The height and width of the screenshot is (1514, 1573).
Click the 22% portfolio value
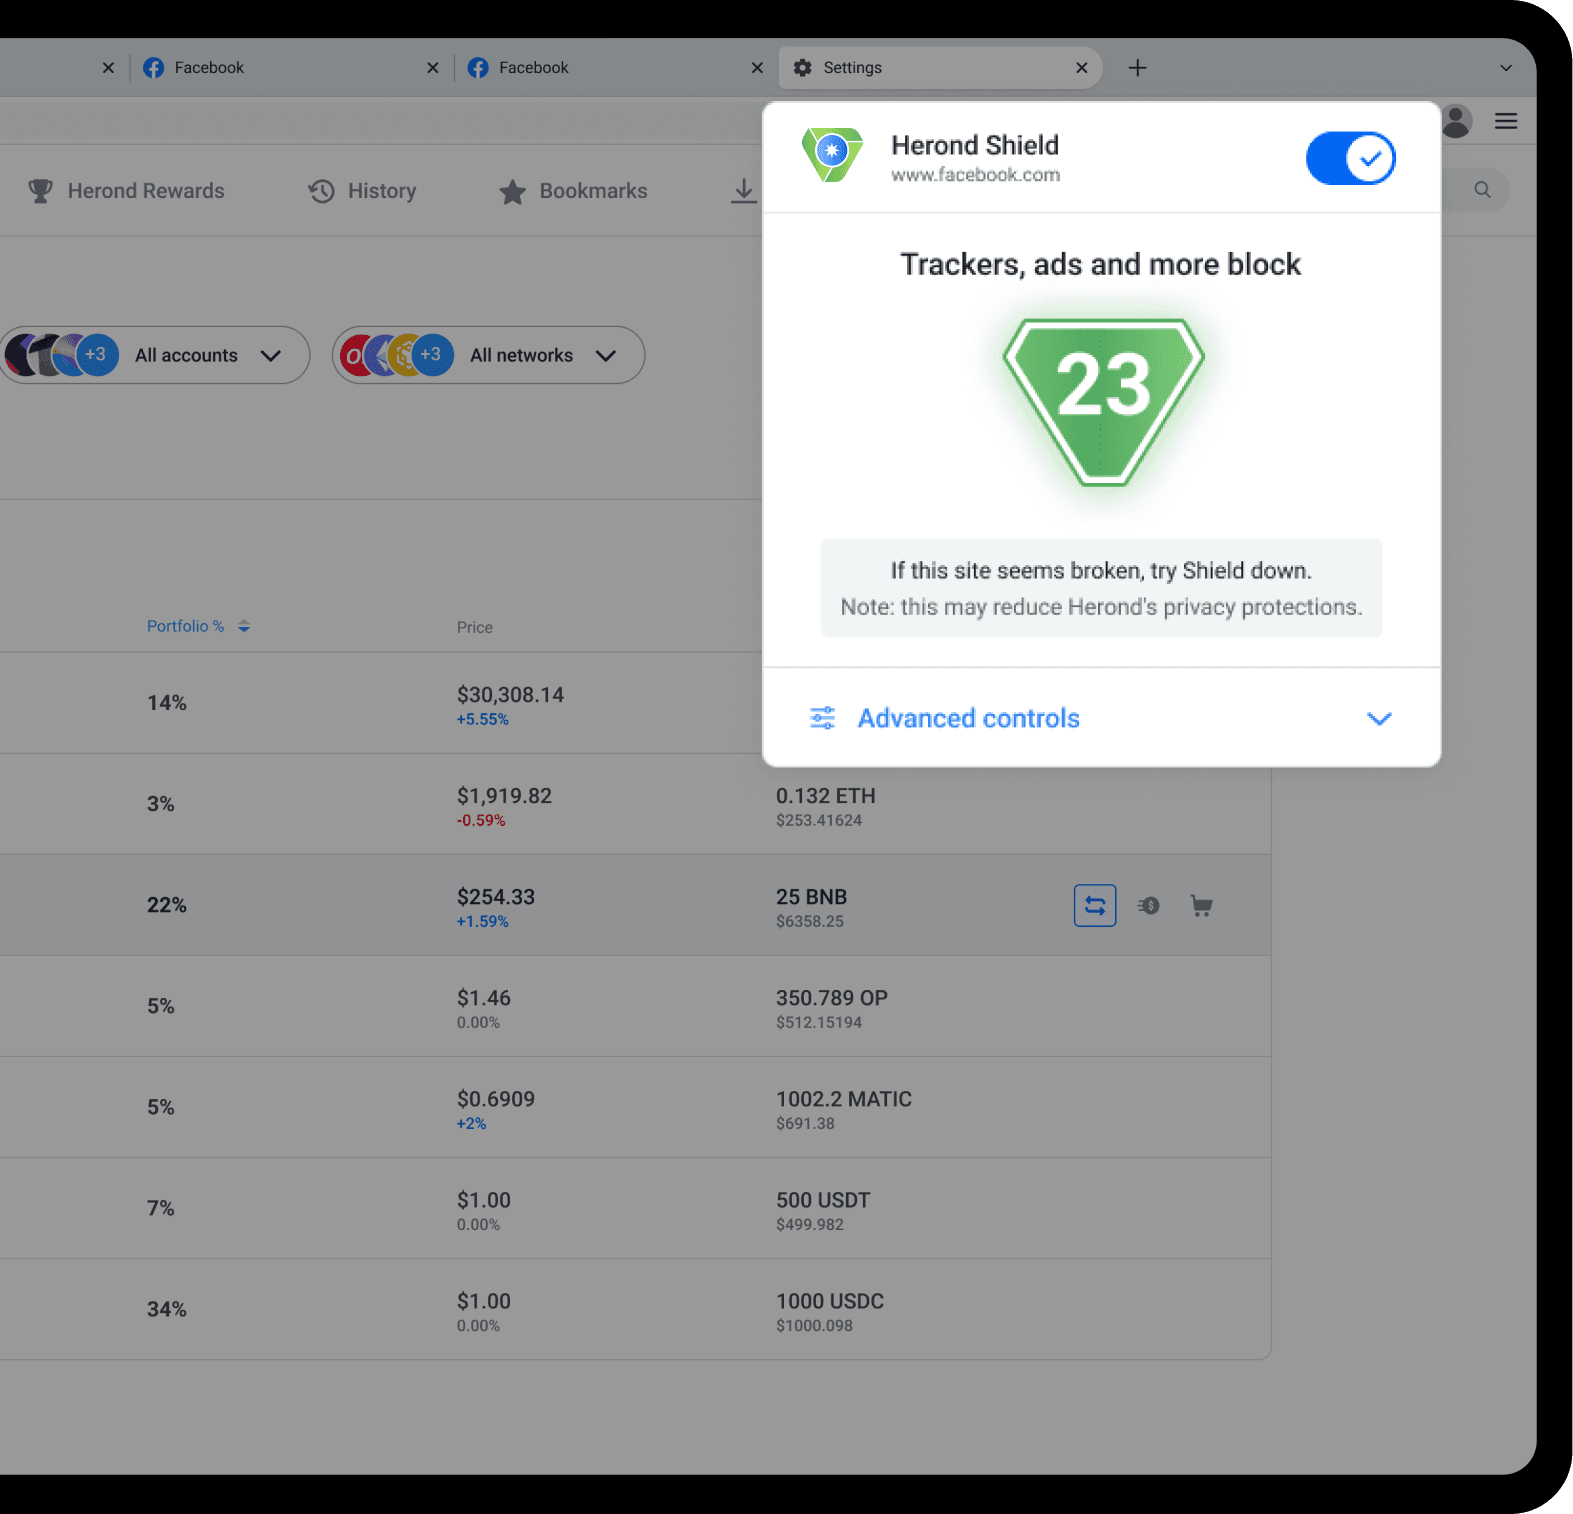point(167,905)
